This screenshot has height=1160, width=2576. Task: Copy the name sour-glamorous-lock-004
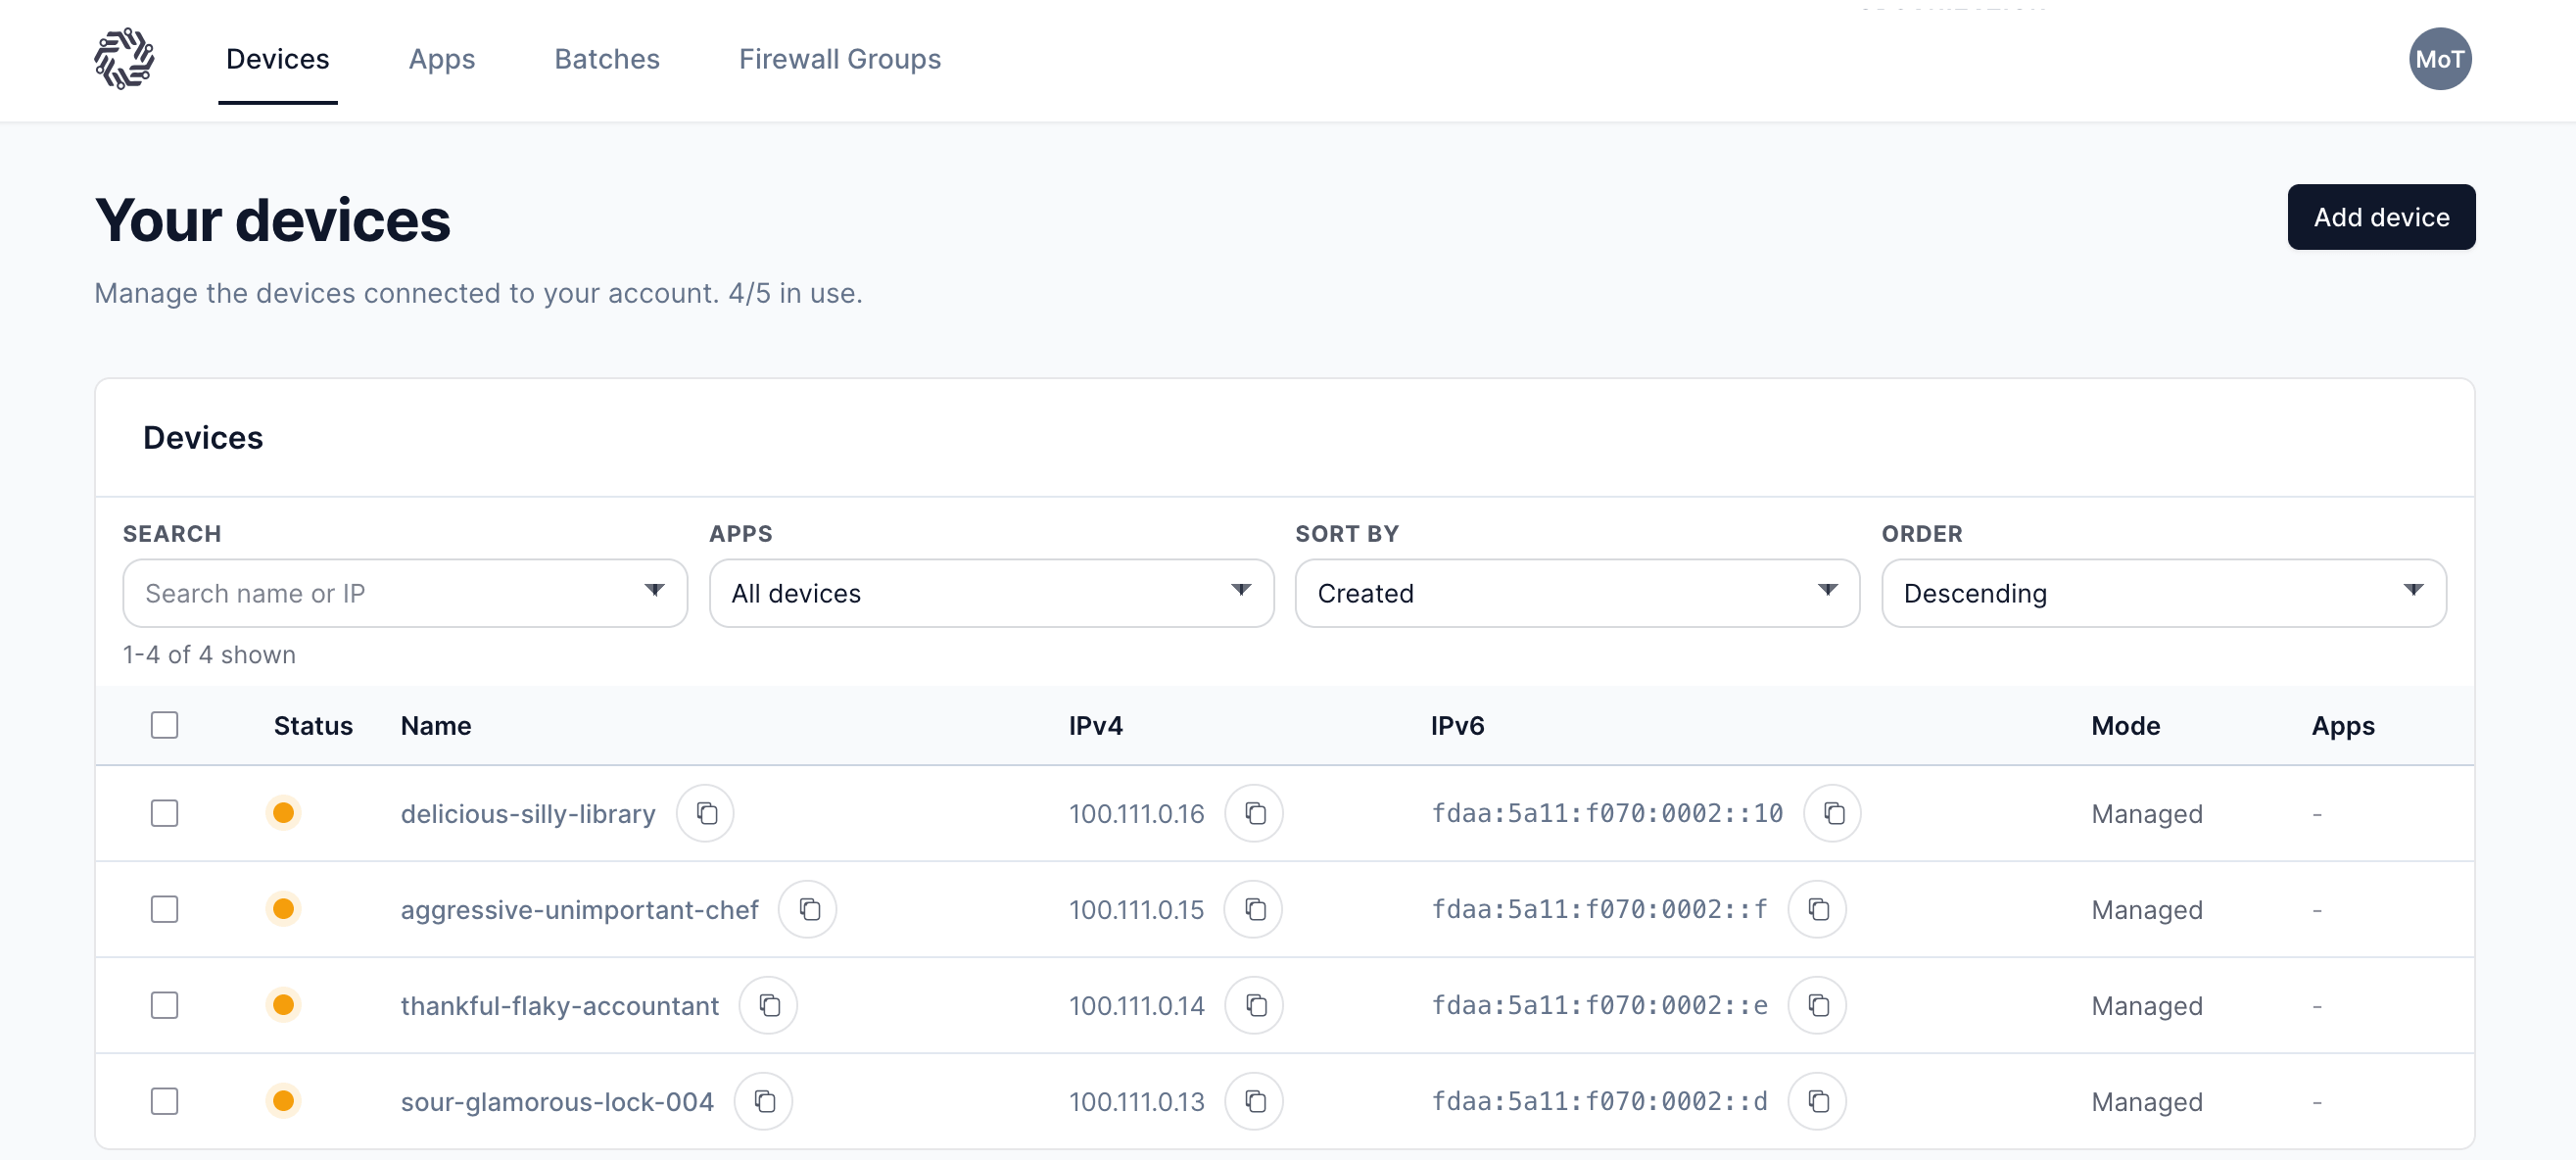(x=764, y=1101)
